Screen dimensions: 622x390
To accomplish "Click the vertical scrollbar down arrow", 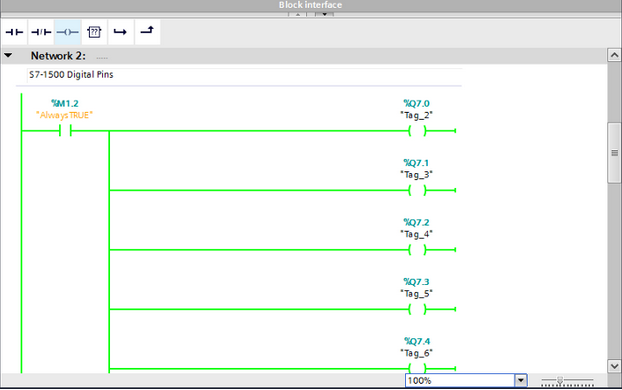I will click(614, 366).
